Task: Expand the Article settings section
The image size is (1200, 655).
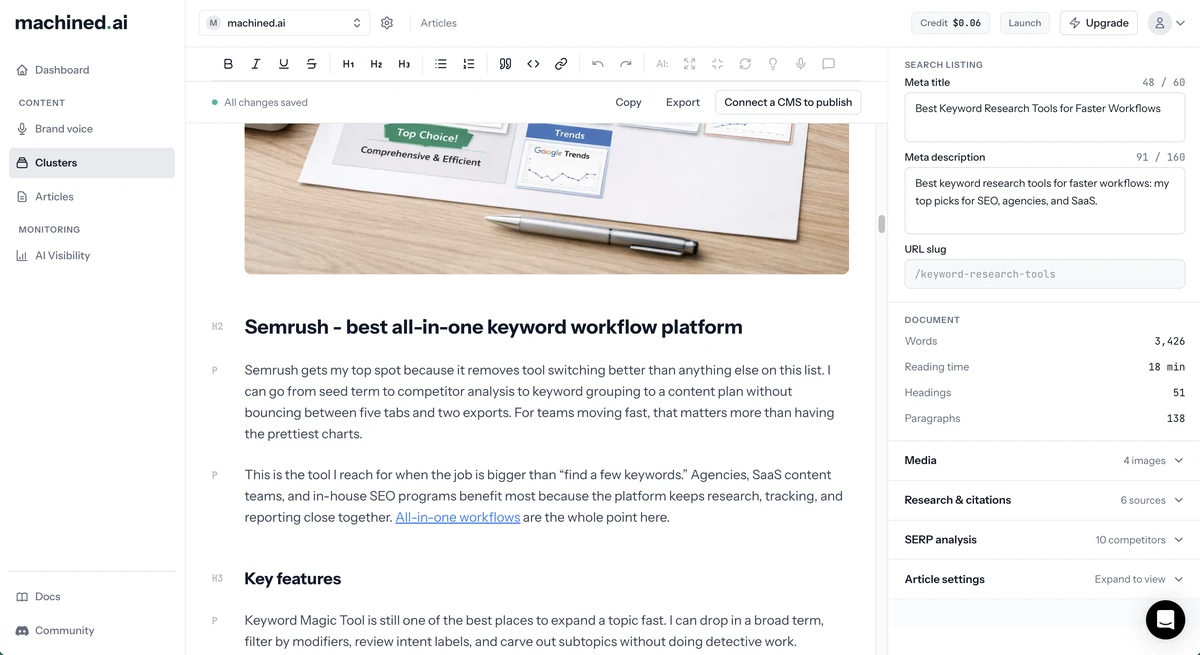Action: 1044,579
